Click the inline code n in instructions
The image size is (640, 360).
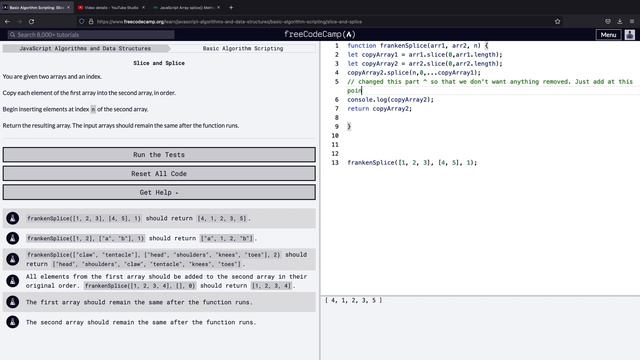[93, 109]
